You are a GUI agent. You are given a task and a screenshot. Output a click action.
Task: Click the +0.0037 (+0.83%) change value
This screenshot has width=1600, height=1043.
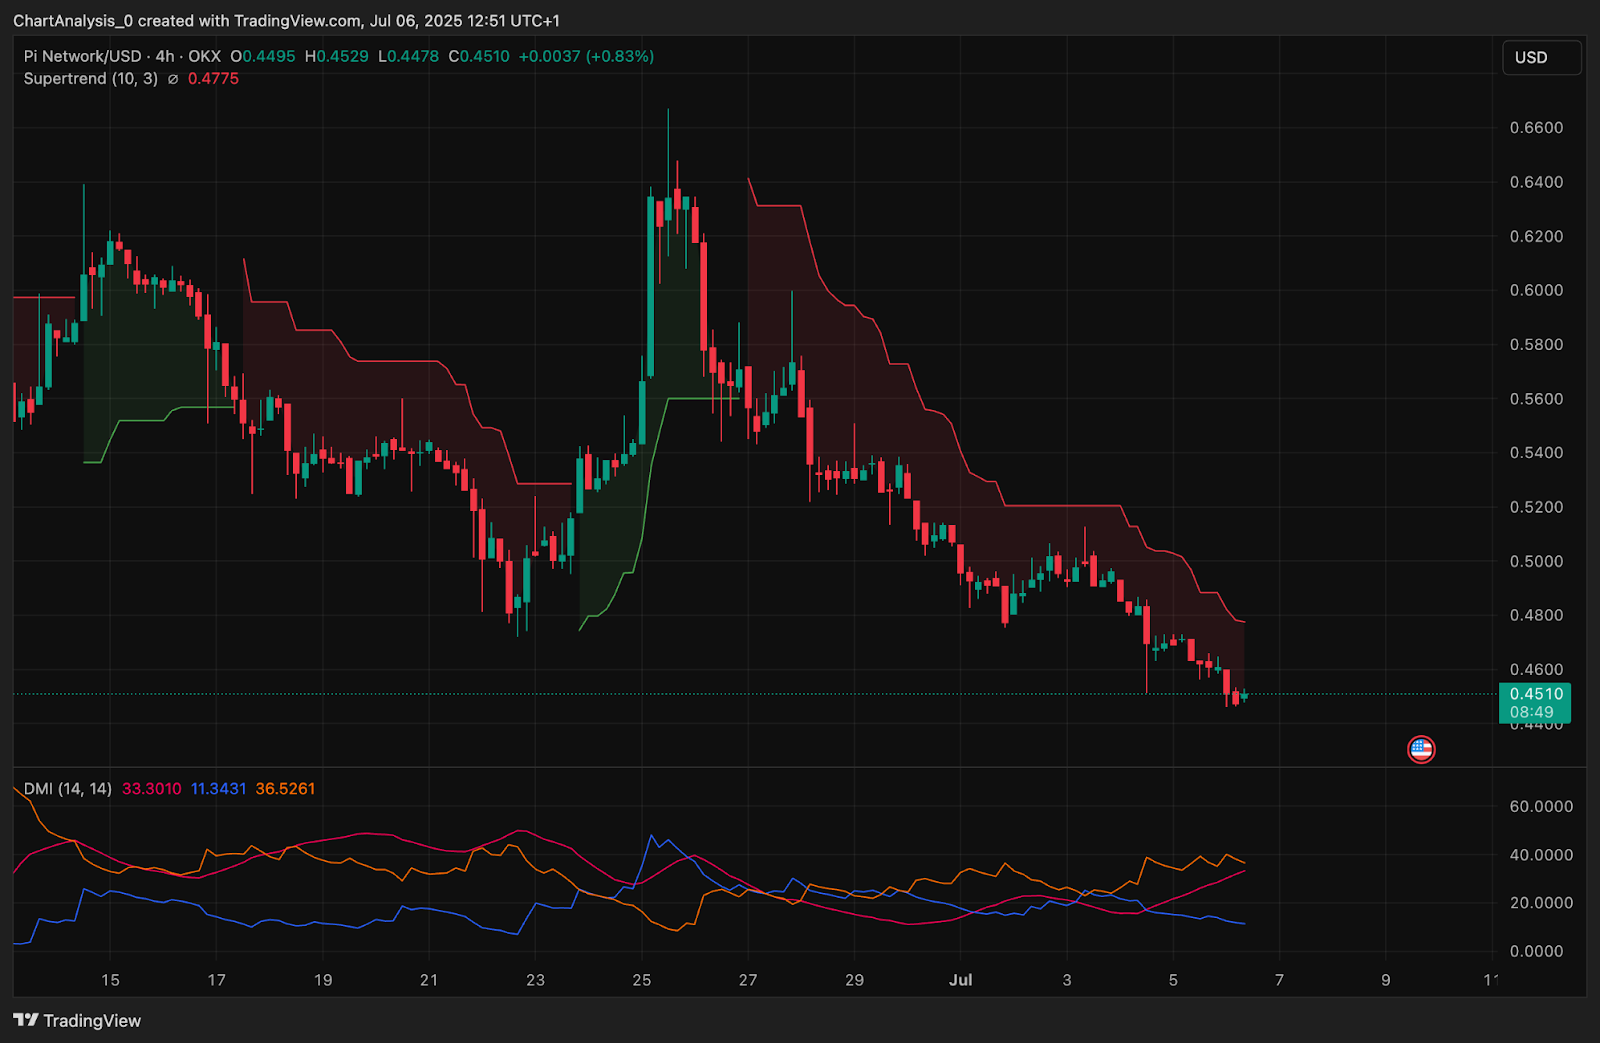[x=586, y=57]
